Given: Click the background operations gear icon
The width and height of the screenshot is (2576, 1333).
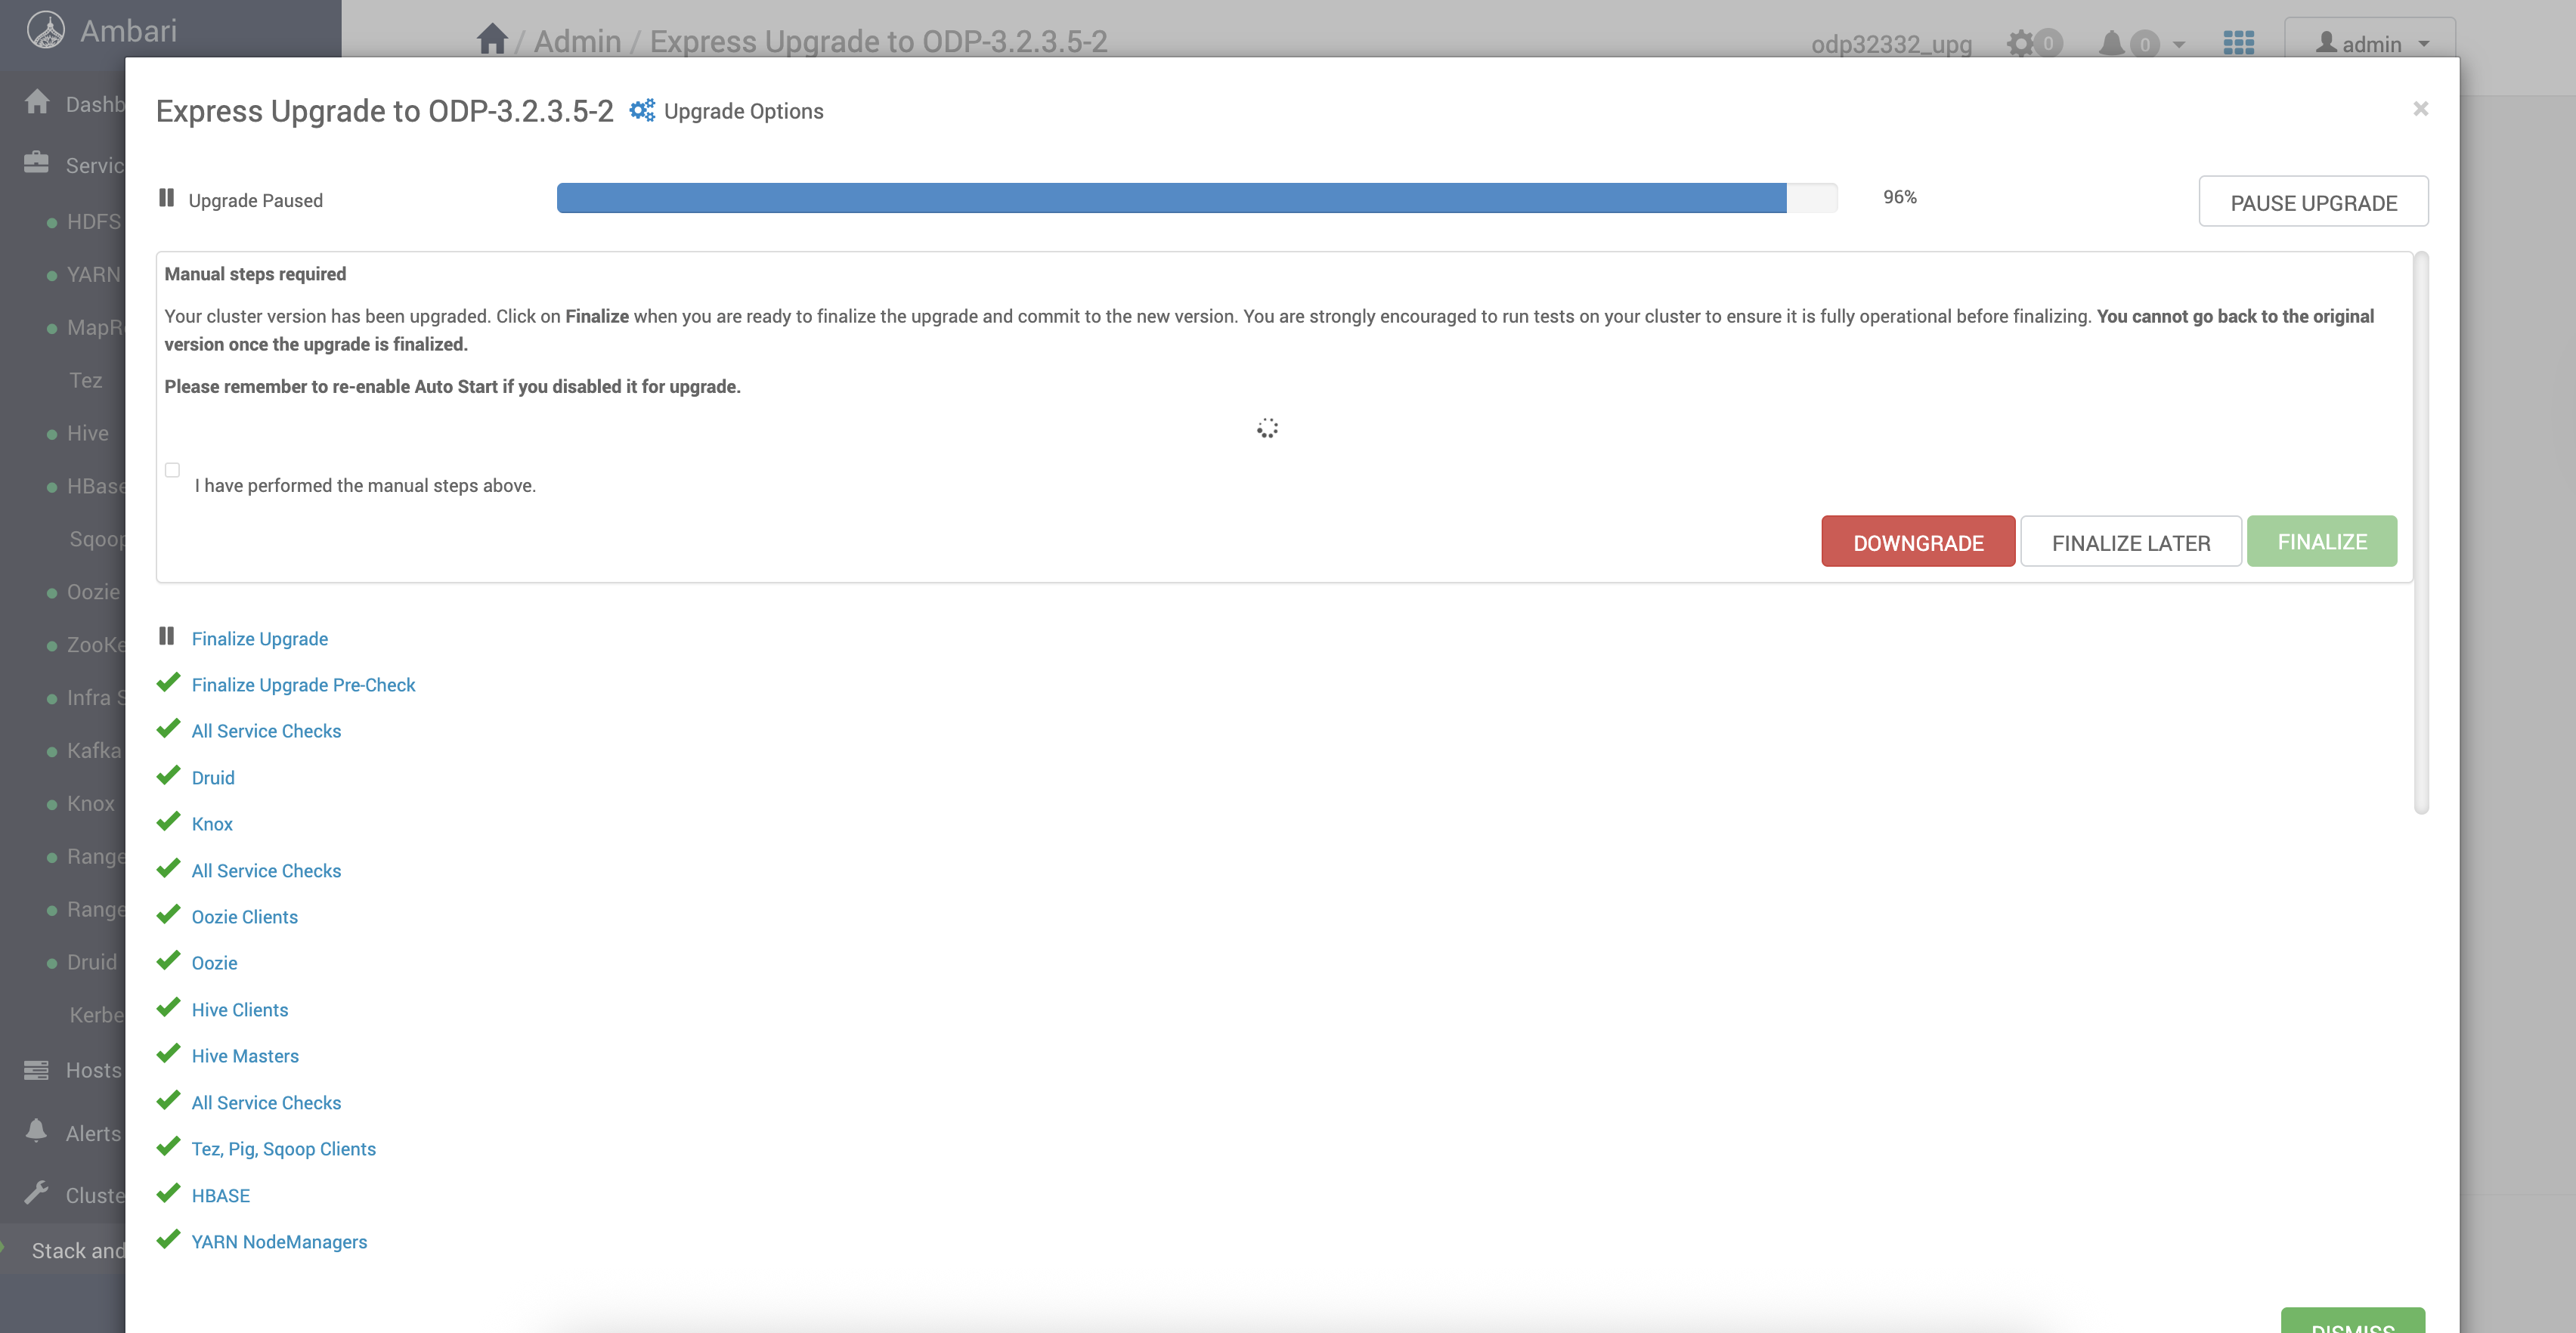Looking at the screenshot, I should point(2020,43).
